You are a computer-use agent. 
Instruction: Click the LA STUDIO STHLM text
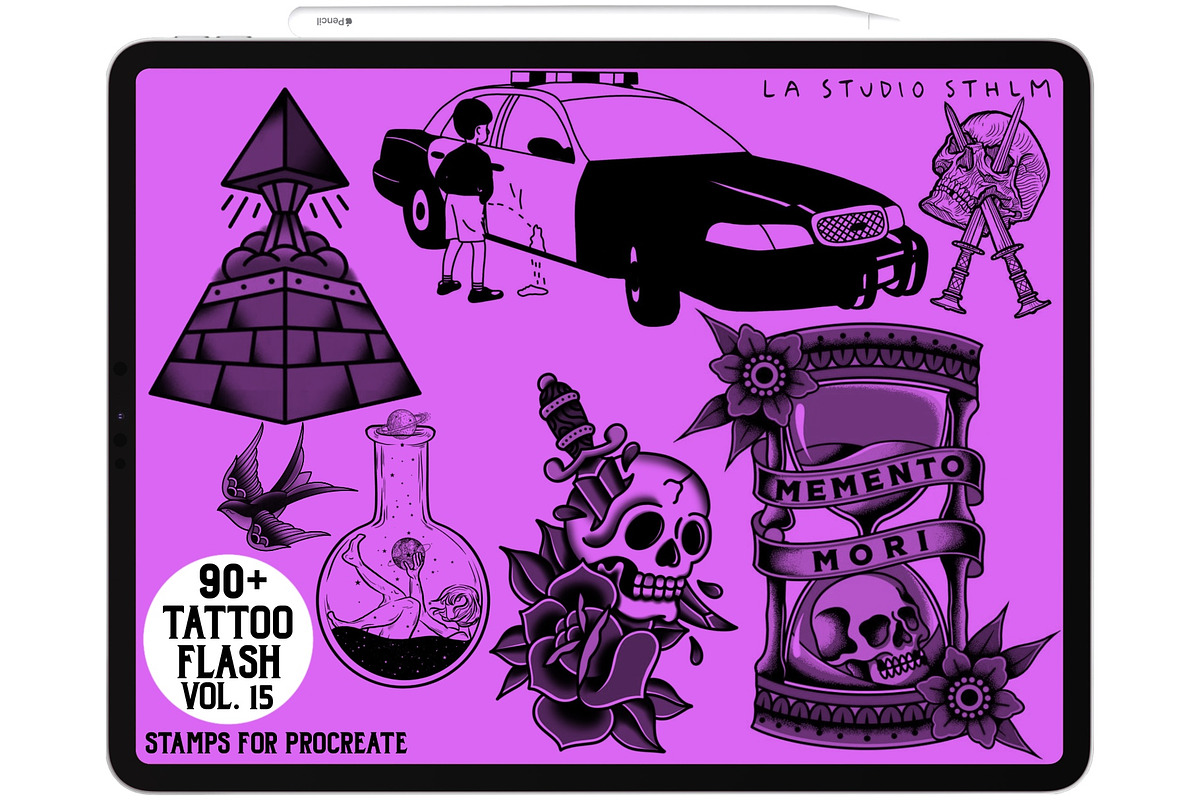(x=907, y=89)
